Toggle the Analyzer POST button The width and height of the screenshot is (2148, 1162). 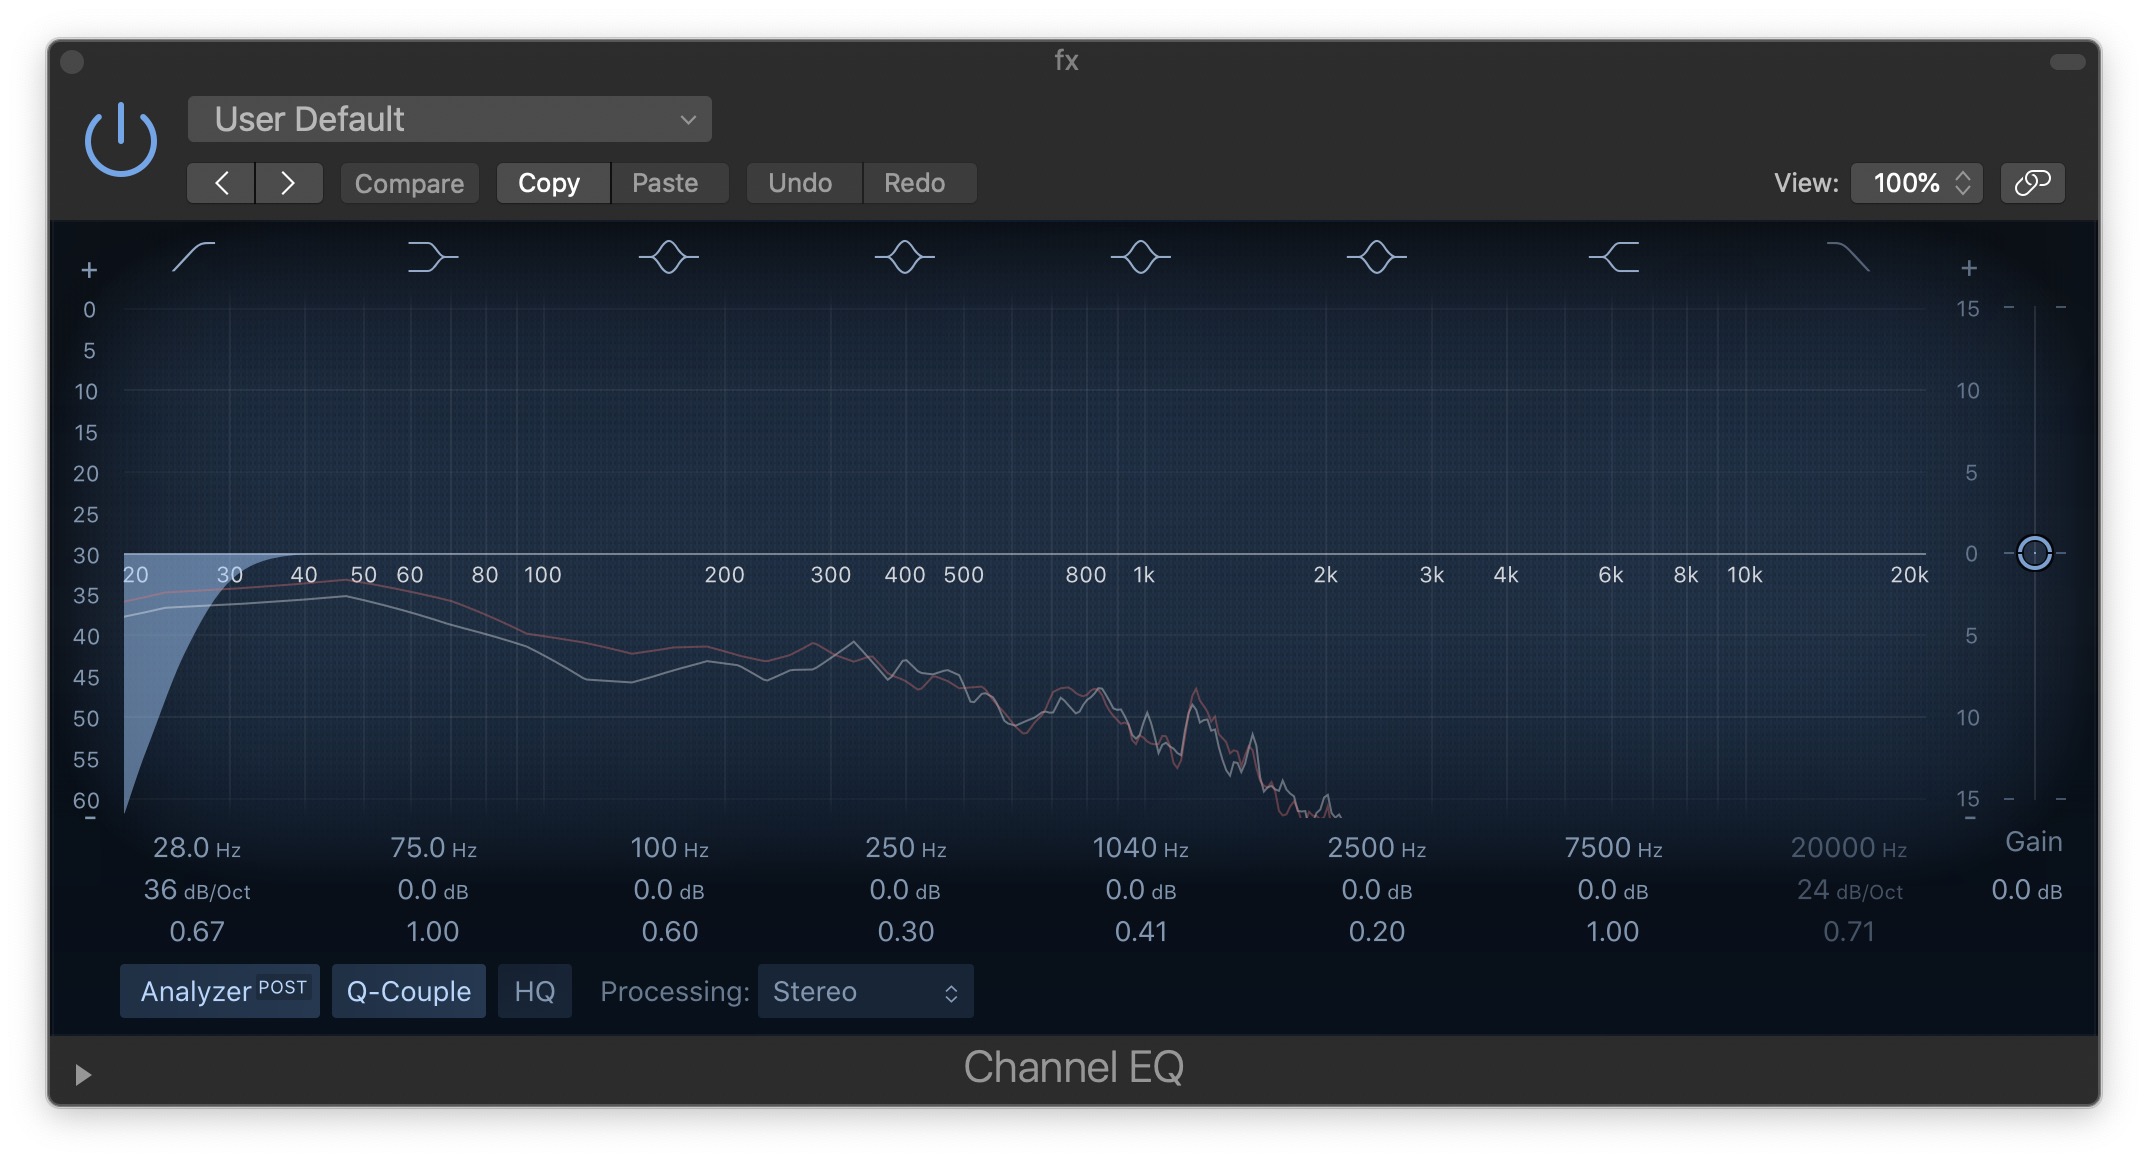[x=220, y=991]
